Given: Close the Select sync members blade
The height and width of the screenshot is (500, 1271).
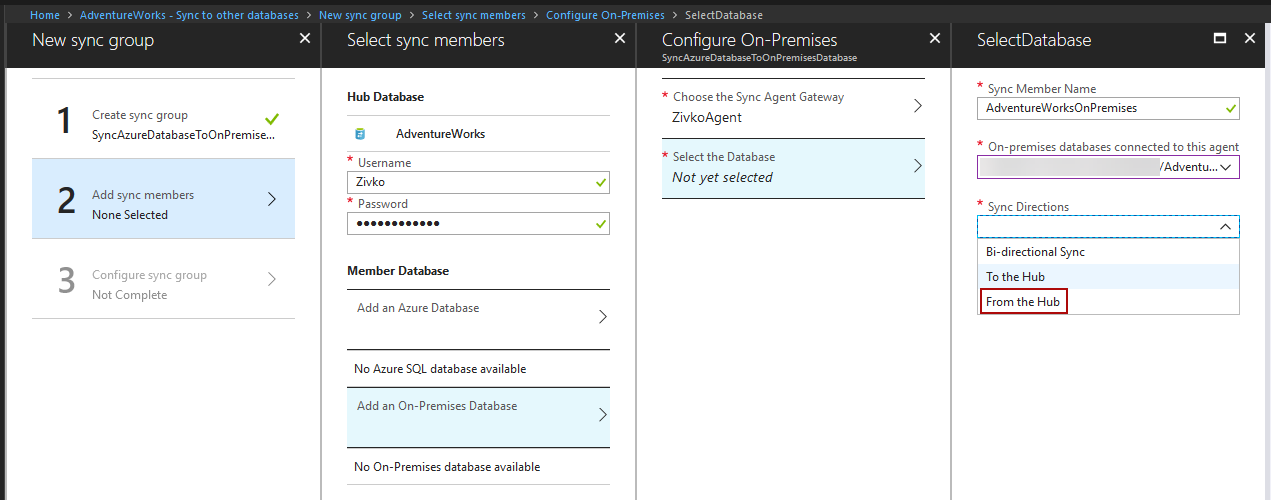Looking at the screenshot, I should coord(620,39).
